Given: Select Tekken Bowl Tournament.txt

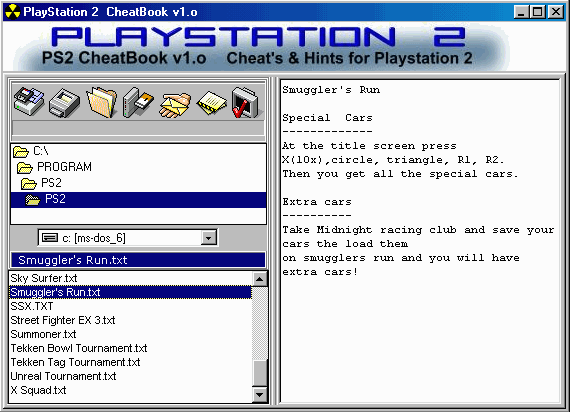Looking at the screenshot, I should point(130,348).
